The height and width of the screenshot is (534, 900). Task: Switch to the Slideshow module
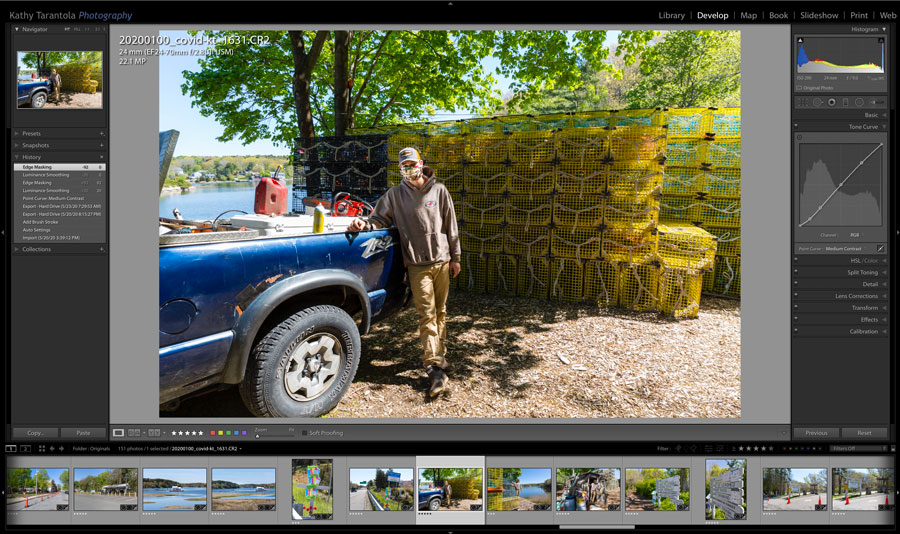[x=819, y=16]
